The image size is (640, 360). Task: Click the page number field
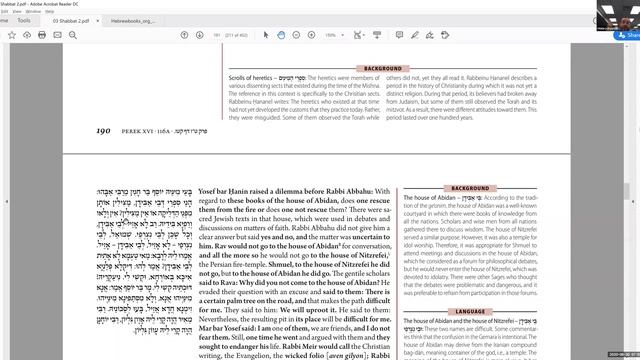click(x=217, y=35)
